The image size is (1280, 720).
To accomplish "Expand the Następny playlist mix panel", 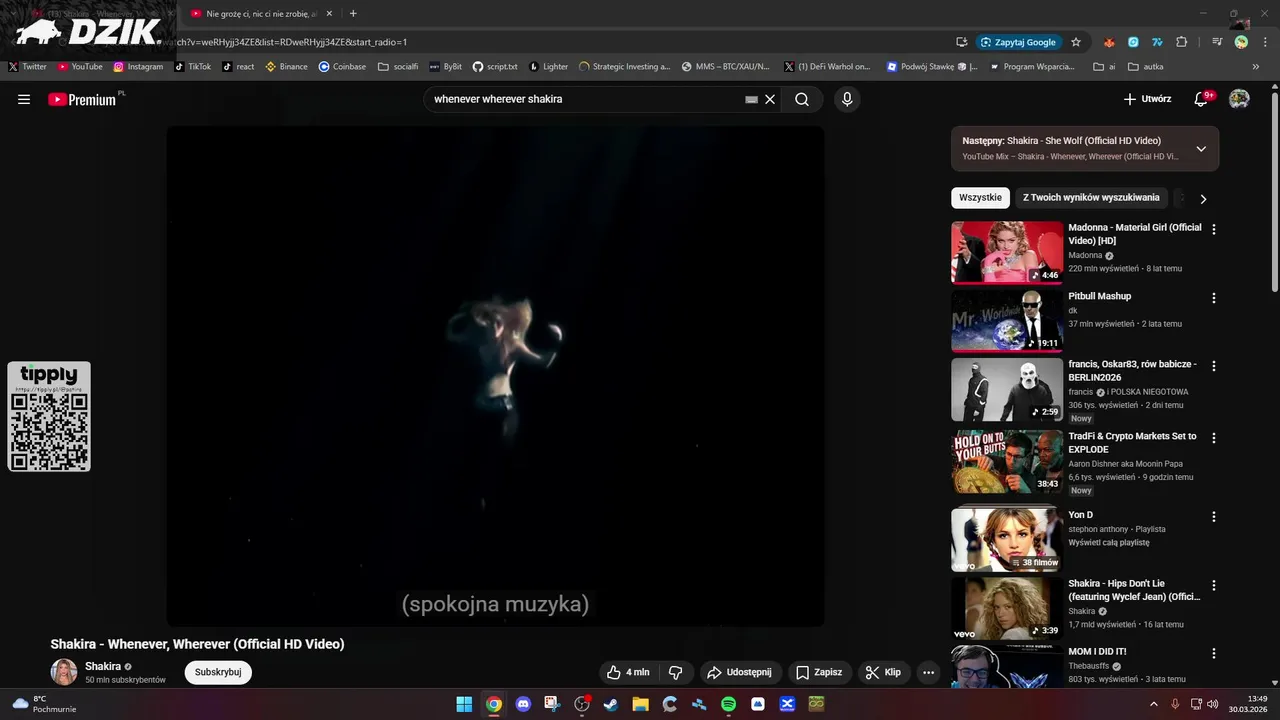I will (x=1201, y=149).
